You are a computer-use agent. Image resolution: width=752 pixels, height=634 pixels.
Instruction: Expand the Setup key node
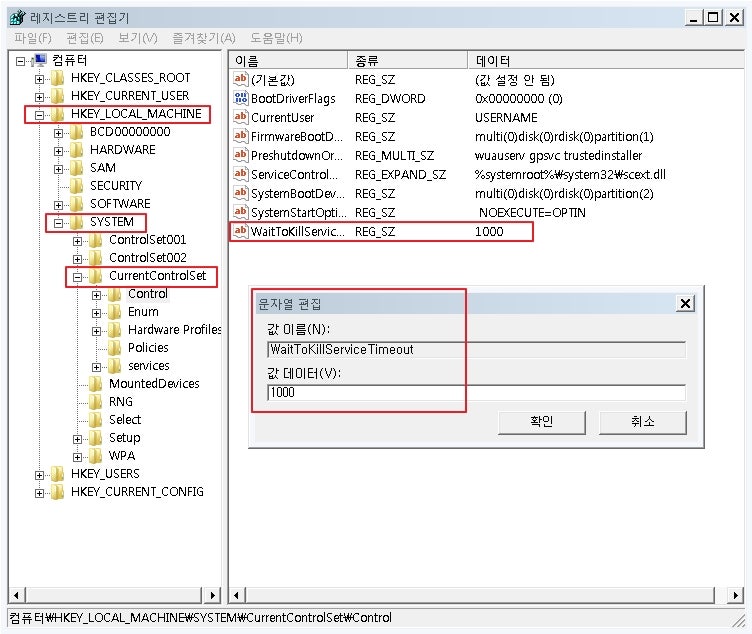pos(77,439)
